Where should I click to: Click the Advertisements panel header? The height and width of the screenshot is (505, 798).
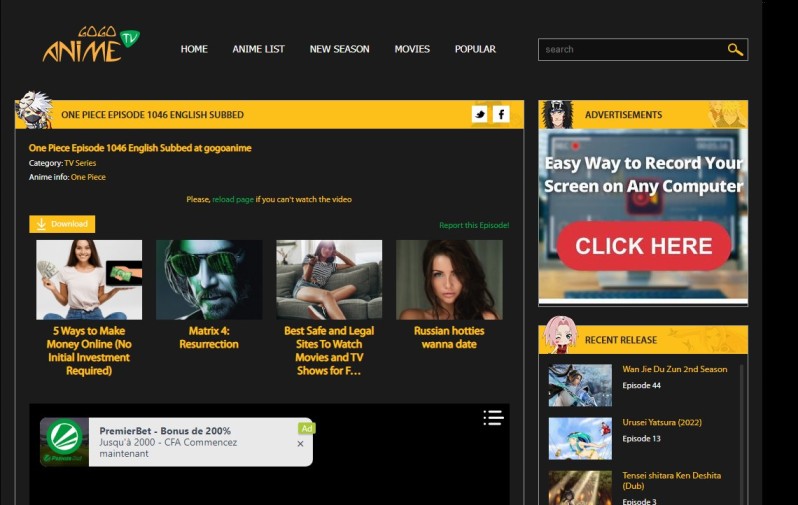[643, 115]
